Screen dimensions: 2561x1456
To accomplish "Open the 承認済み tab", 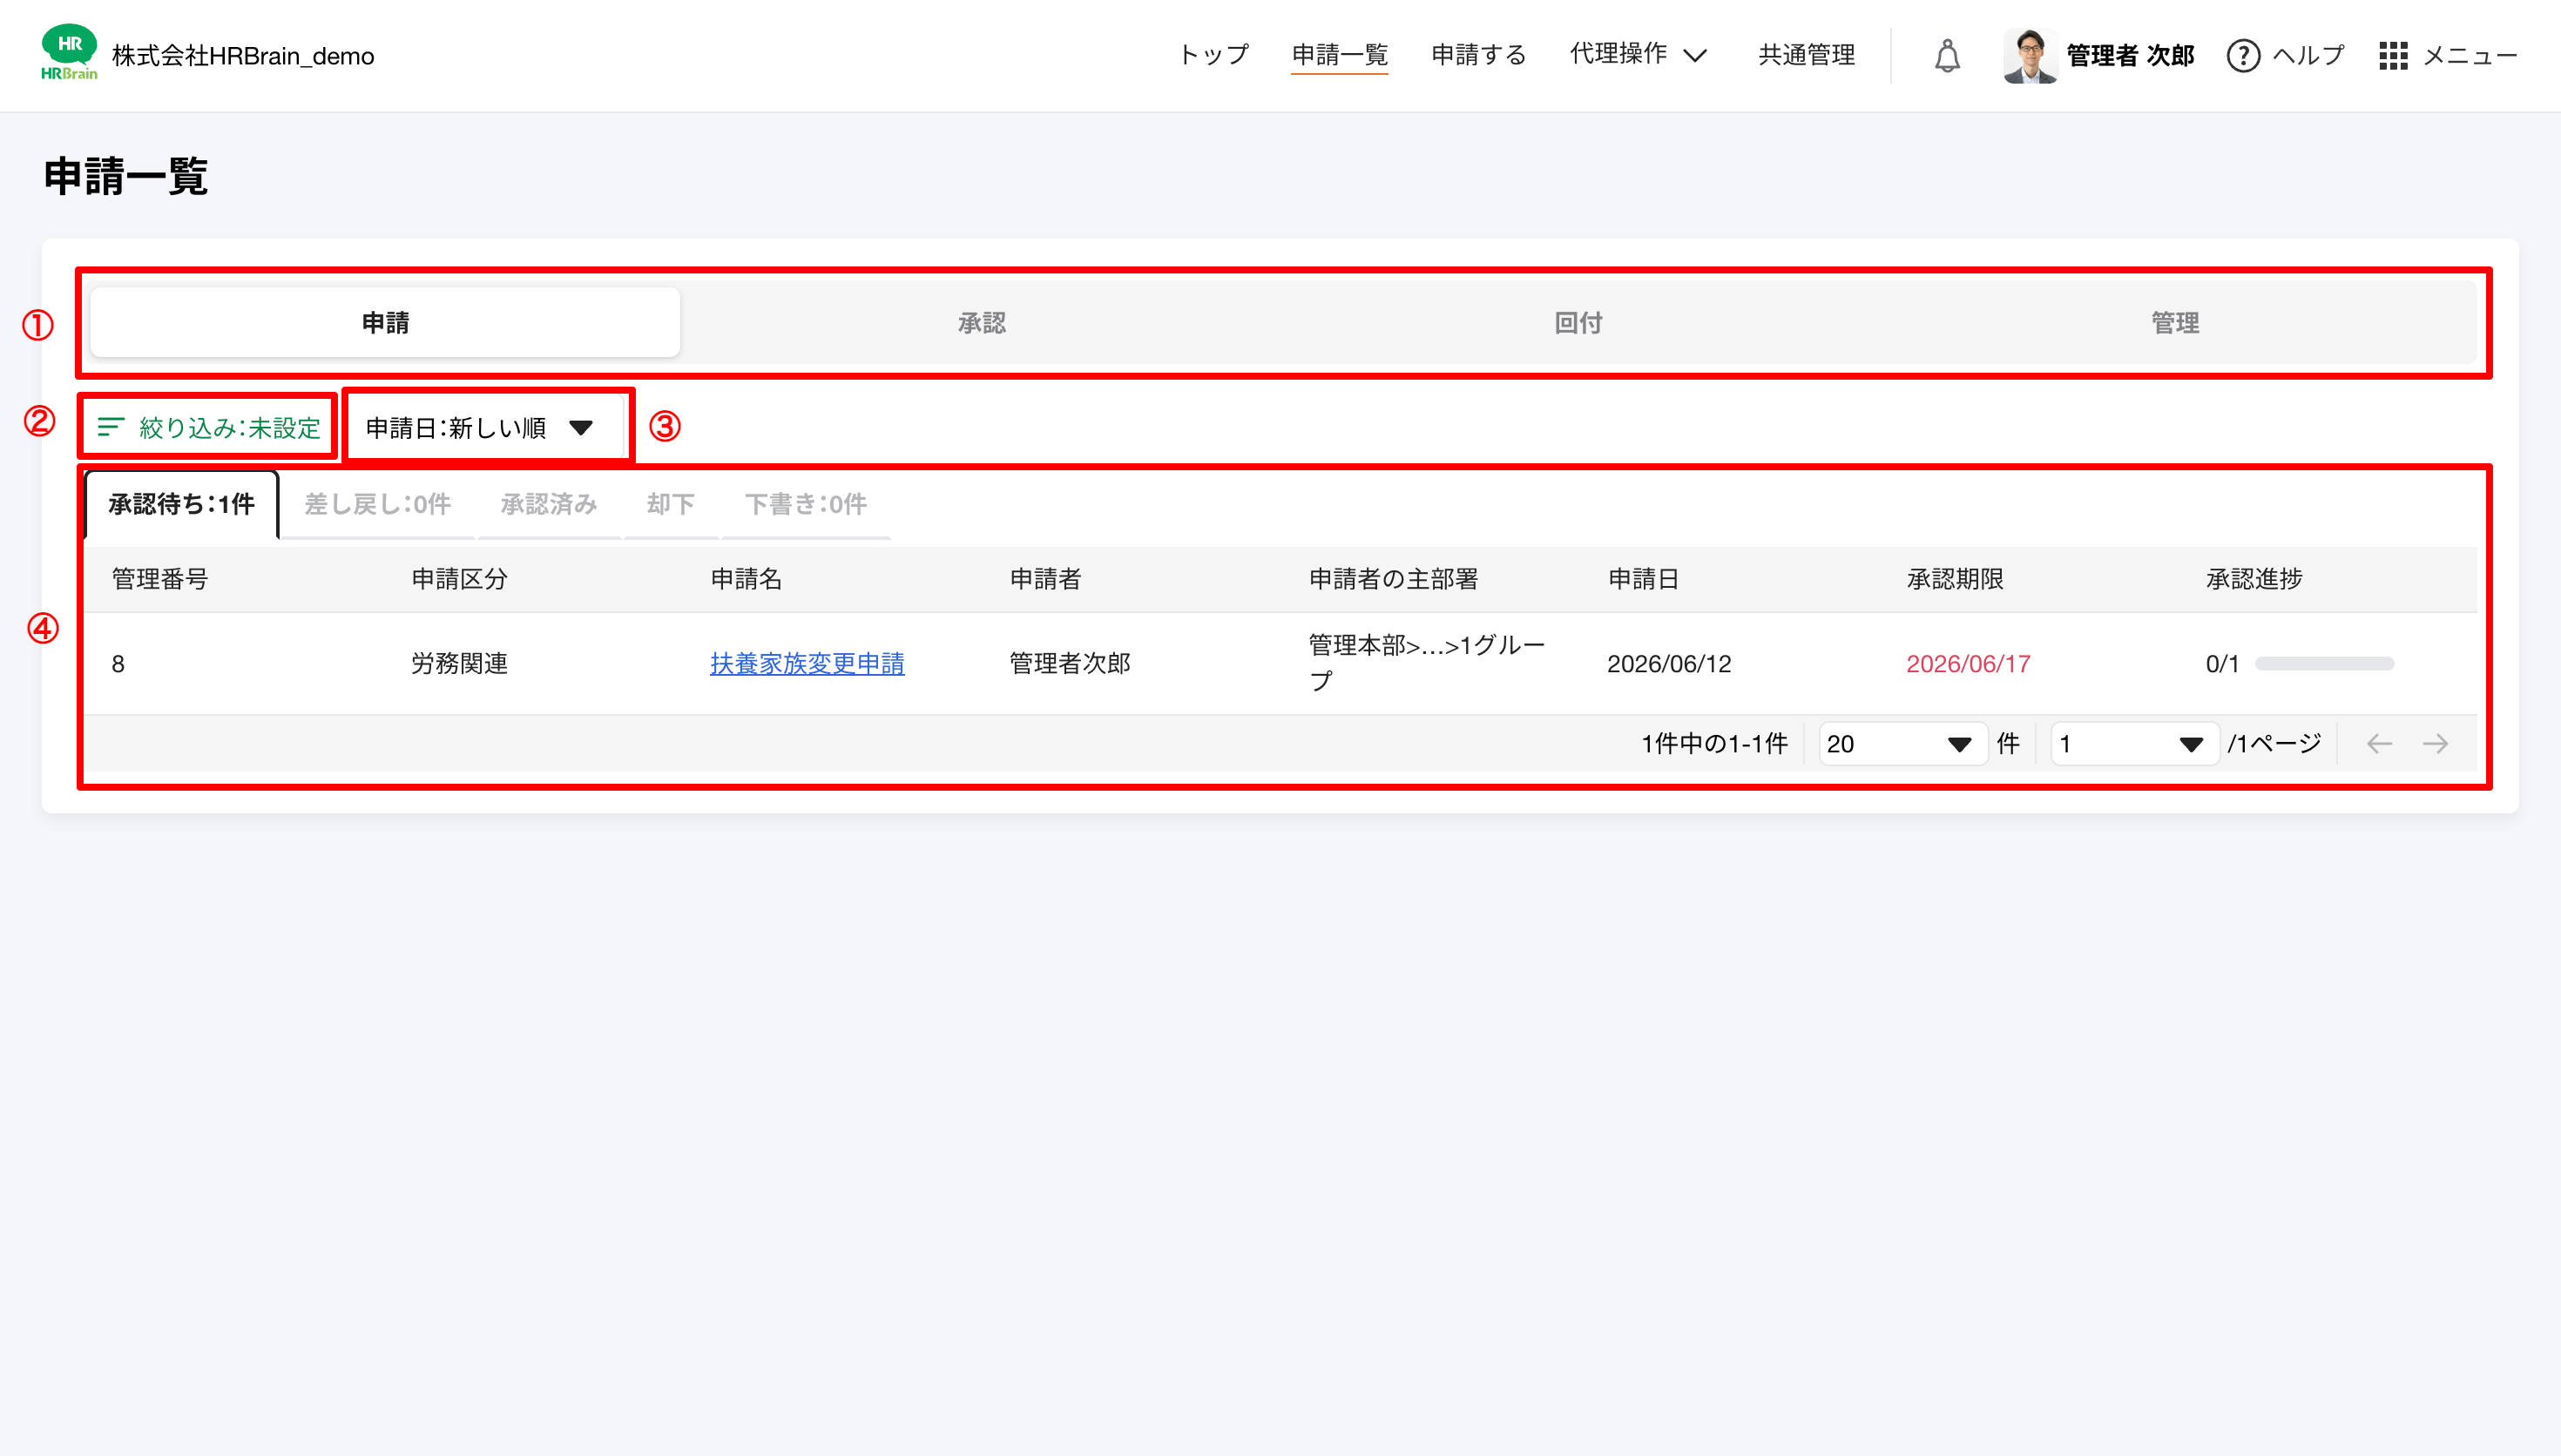I will (549, 504).
